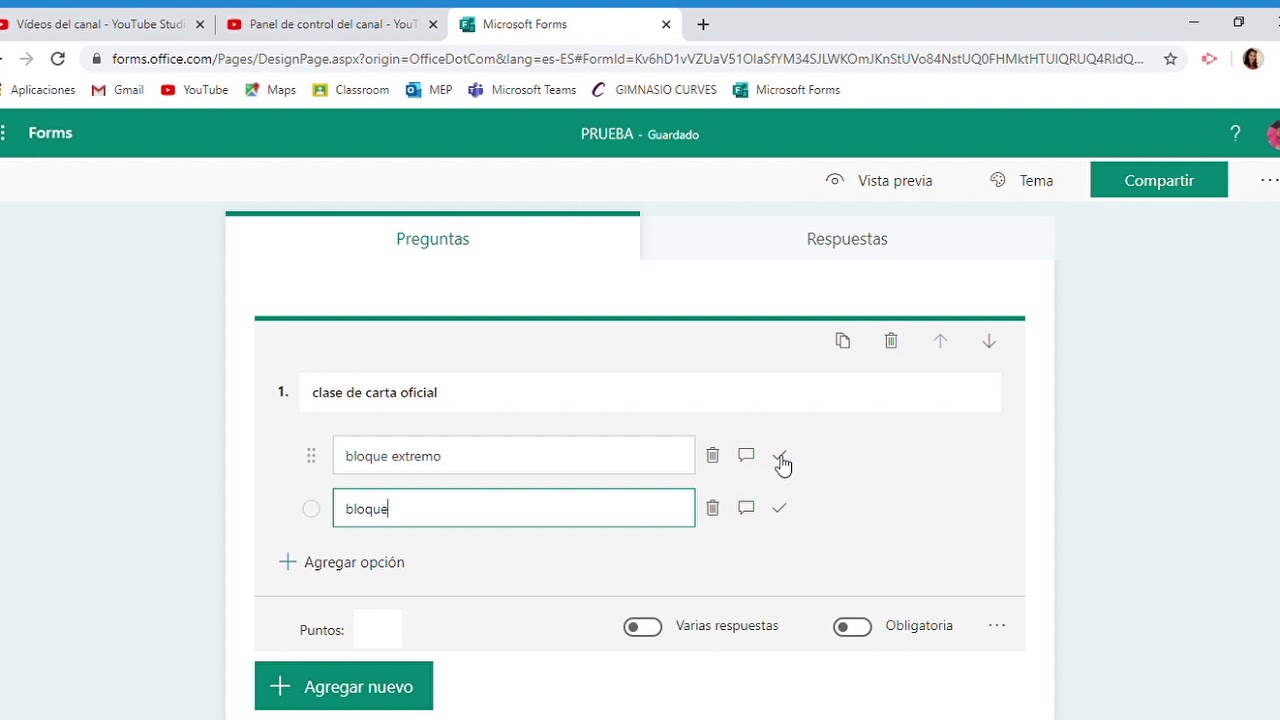1280x720 pixels.
Task: Delete the second "bloque" option
Action: tap(712, 508)
